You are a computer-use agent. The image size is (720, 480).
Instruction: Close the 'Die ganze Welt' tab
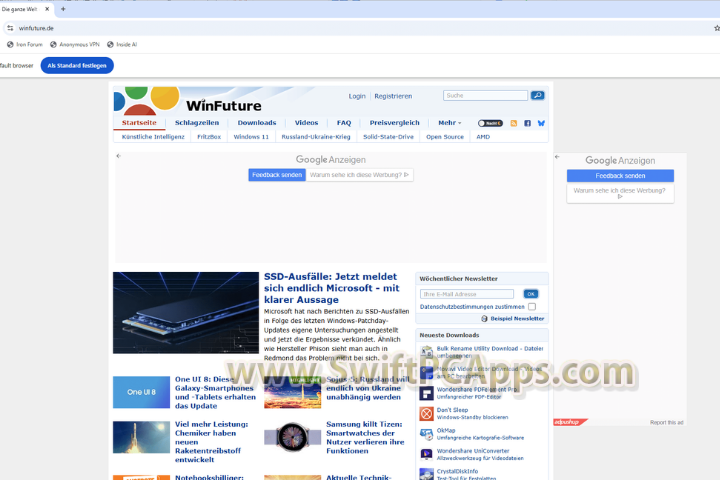click(x=47, y=9)
